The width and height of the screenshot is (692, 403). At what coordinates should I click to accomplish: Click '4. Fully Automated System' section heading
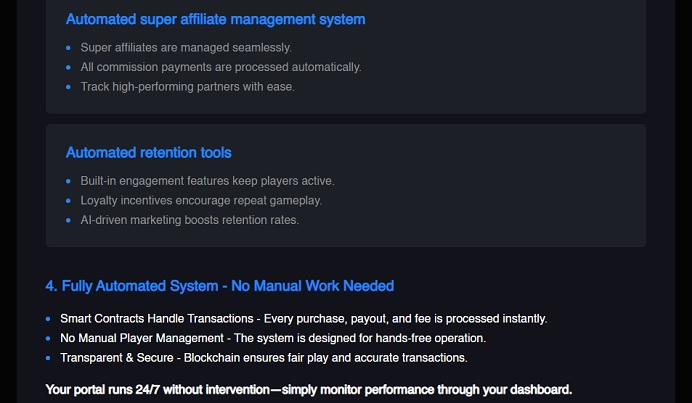click(219, 286)
